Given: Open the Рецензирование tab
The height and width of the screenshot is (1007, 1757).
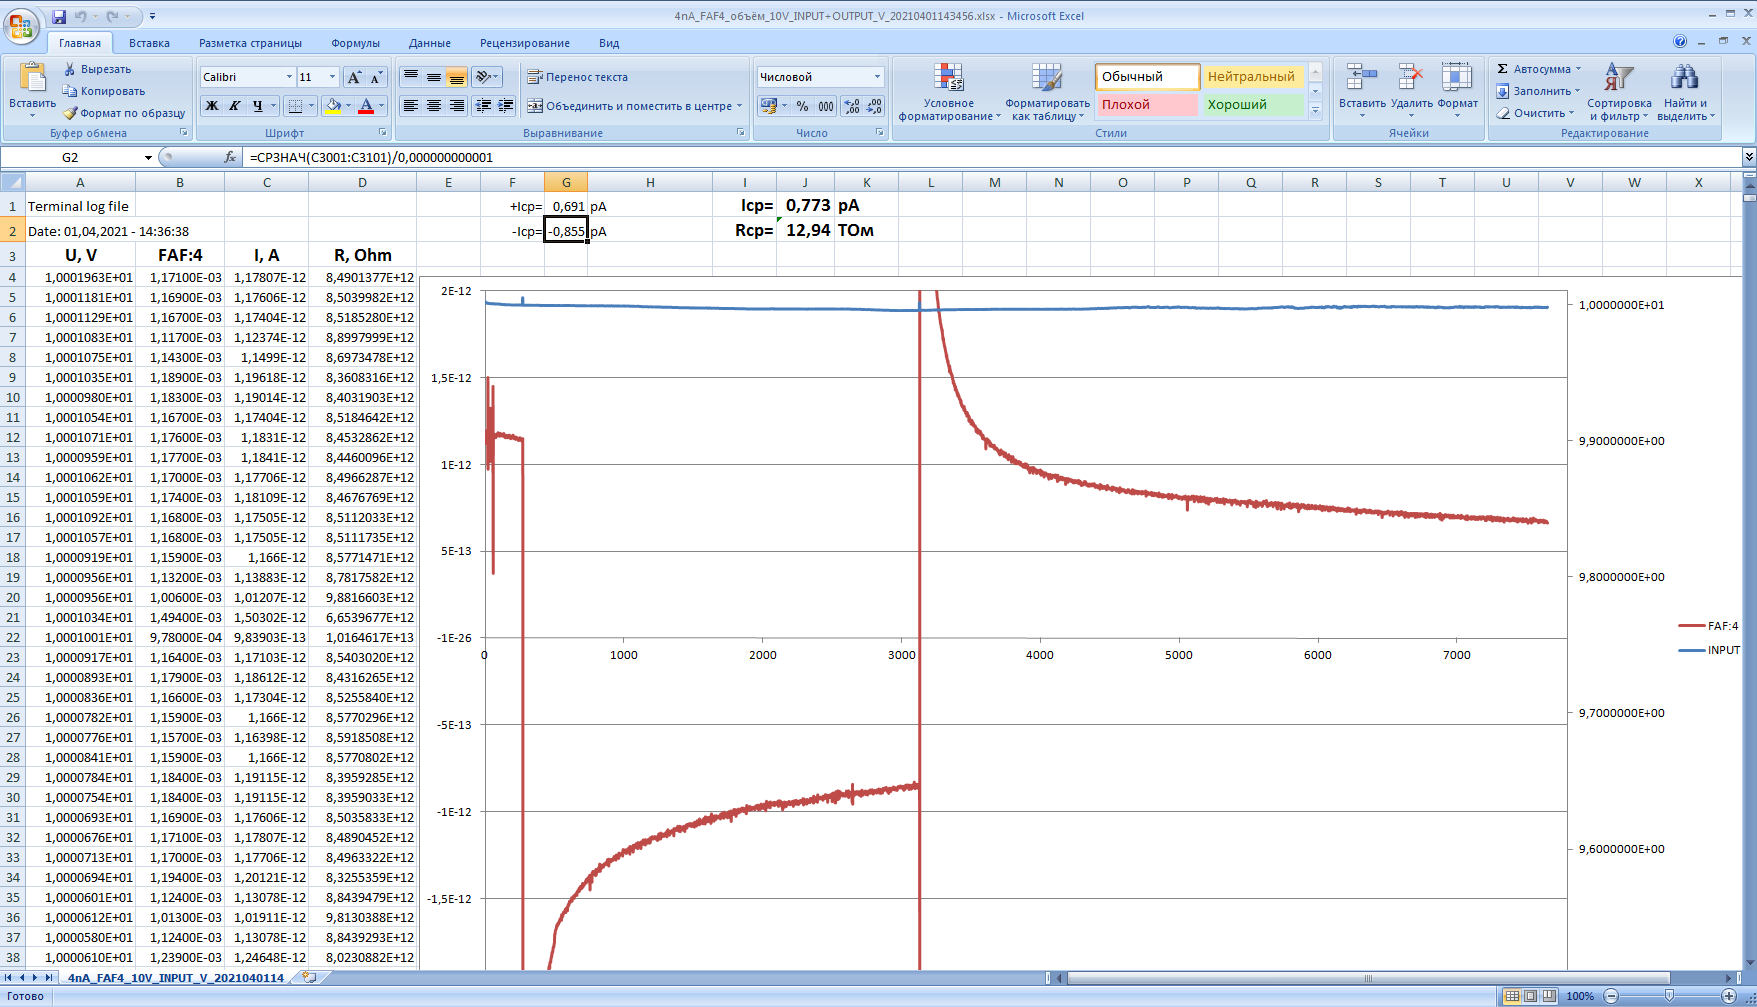Looking at the screenshot, I should 525,43.
